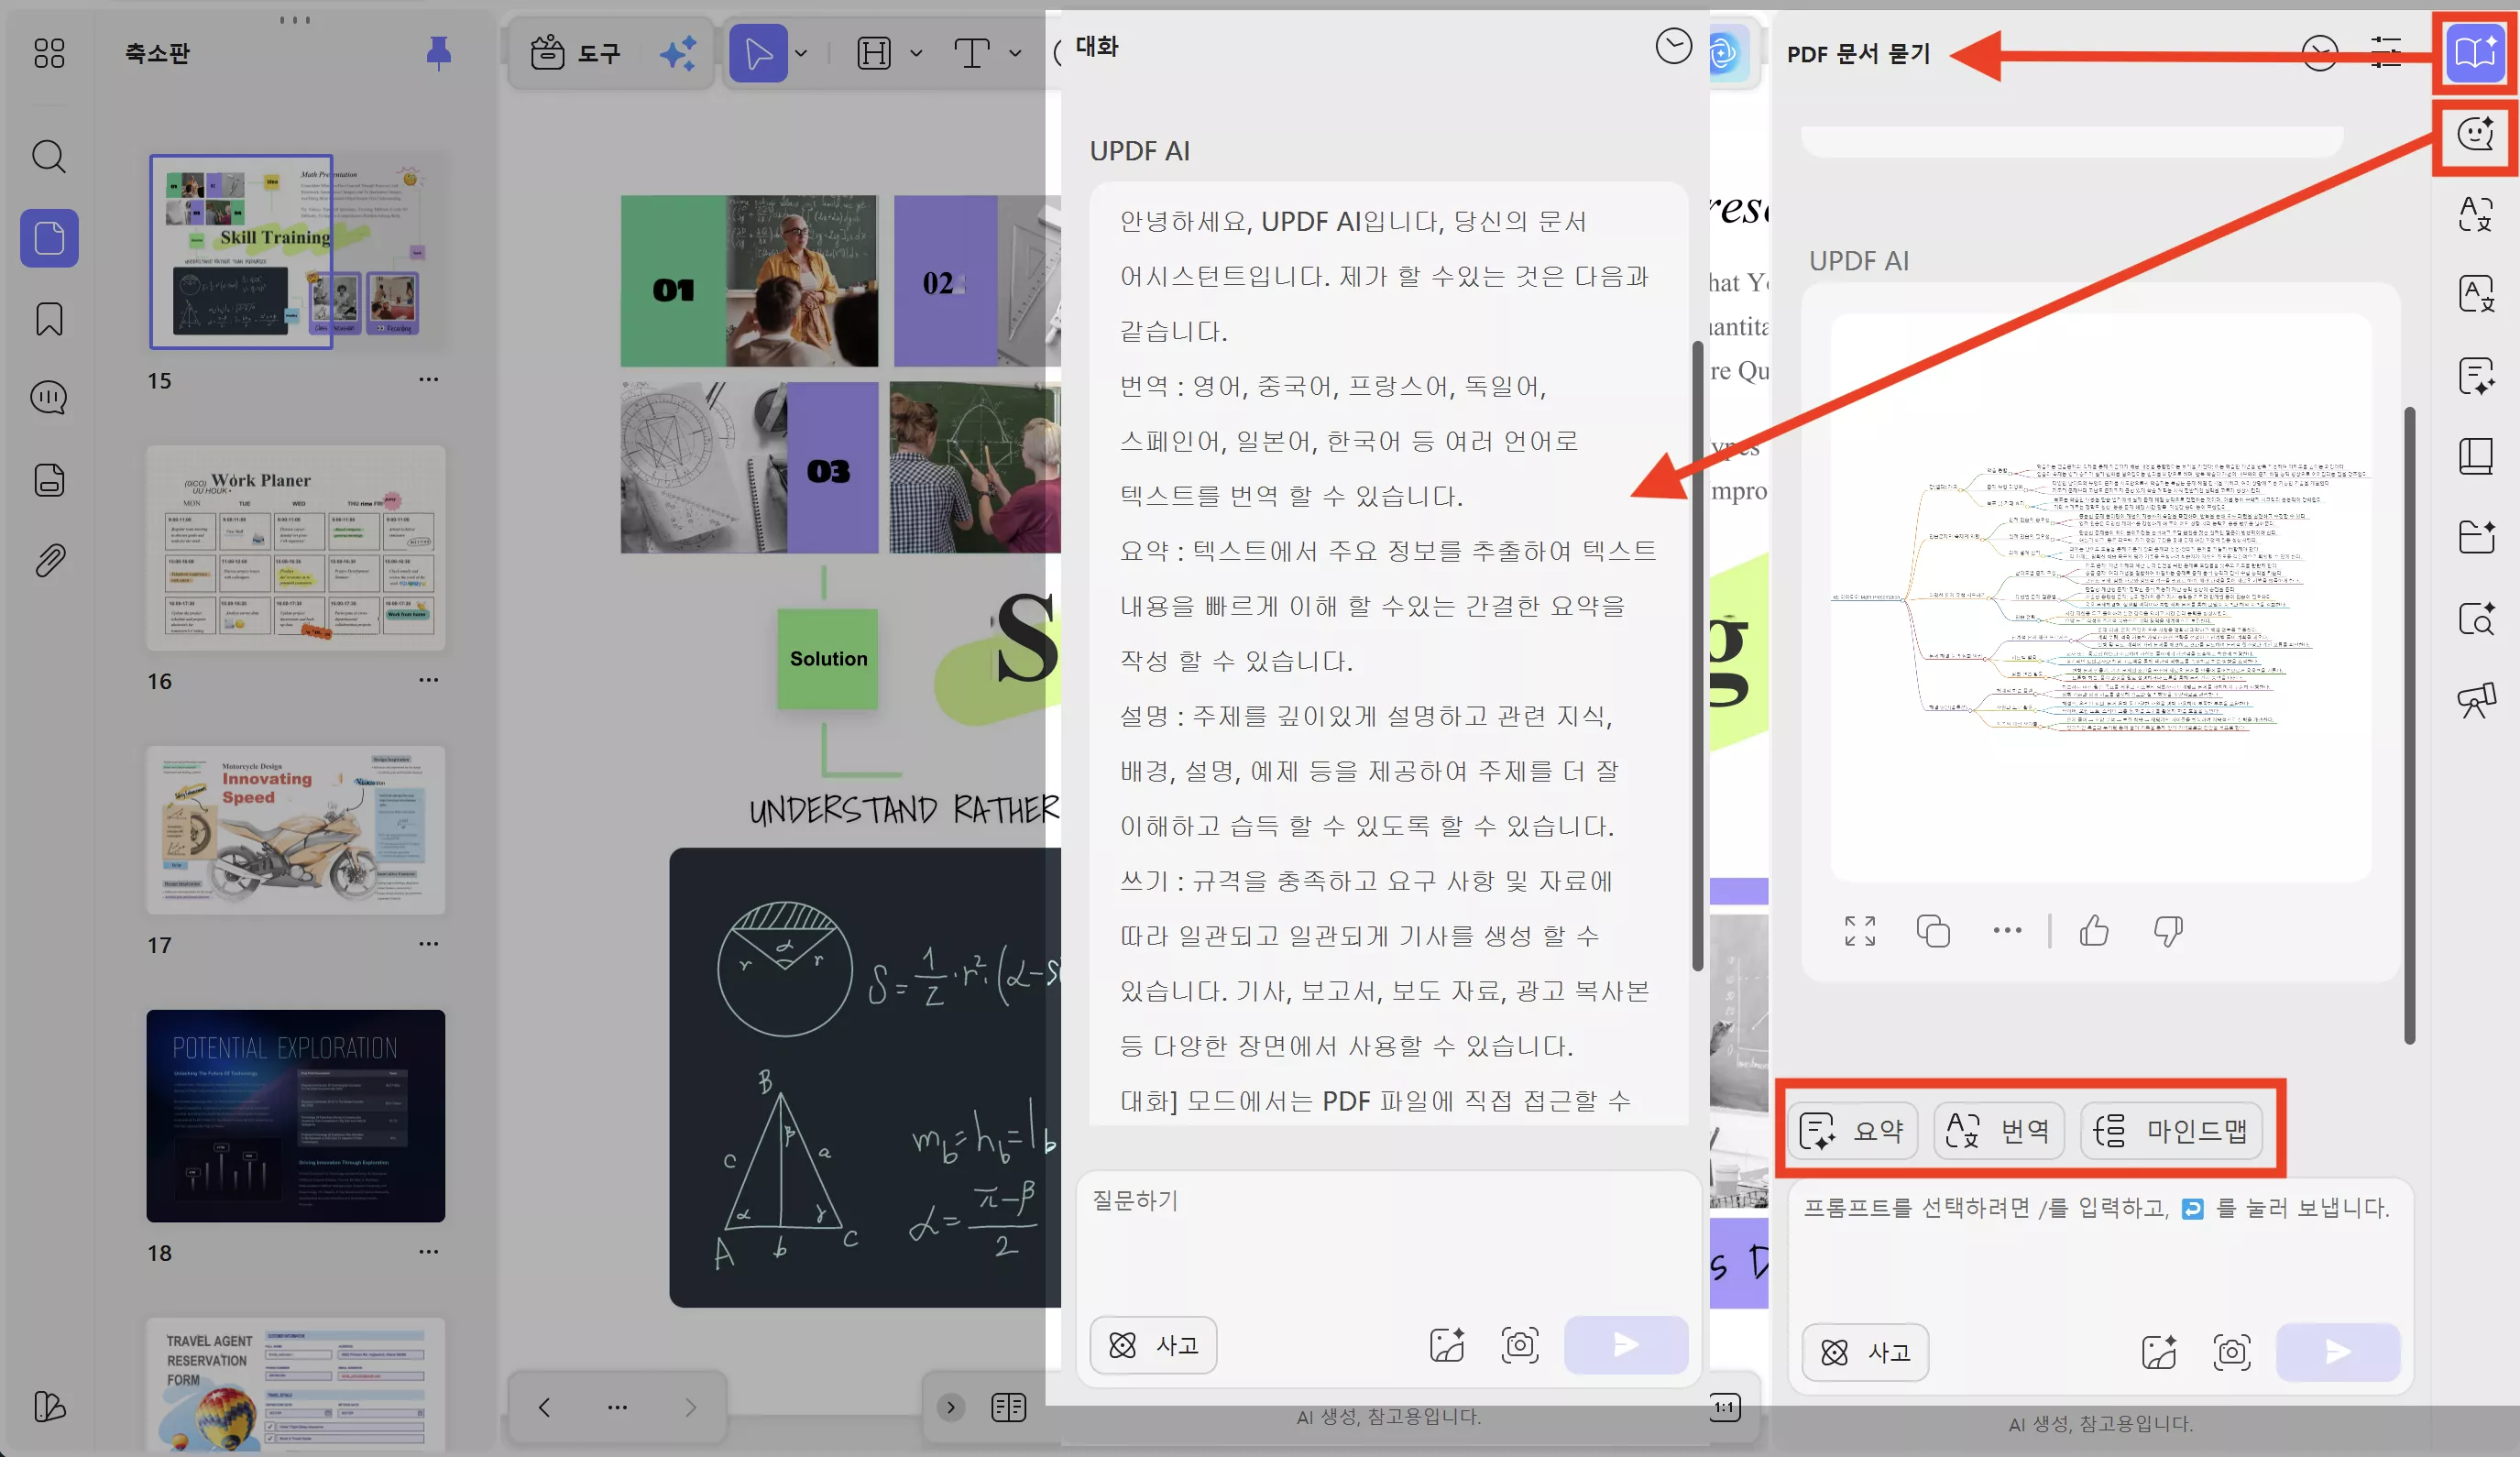Click the 마인드맵 mind map button
Viewport: 2520px width, 1457px height.
click(x=2171, y=1131)
